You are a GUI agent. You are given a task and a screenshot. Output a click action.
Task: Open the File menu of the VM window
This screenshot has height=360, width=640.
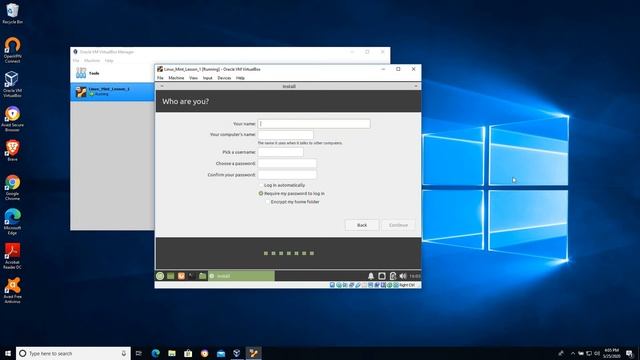(160, 78)
